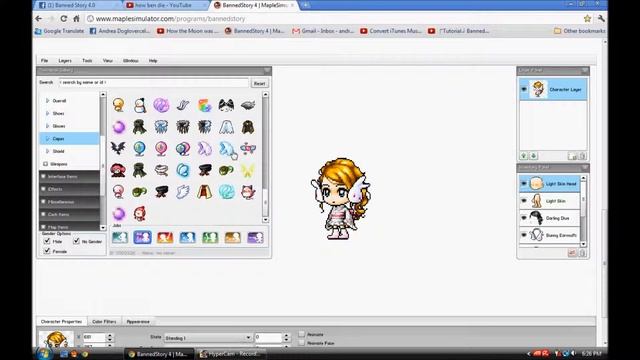Select the blue globe balloon cape
640x360 pixels.
click(140, 149)
